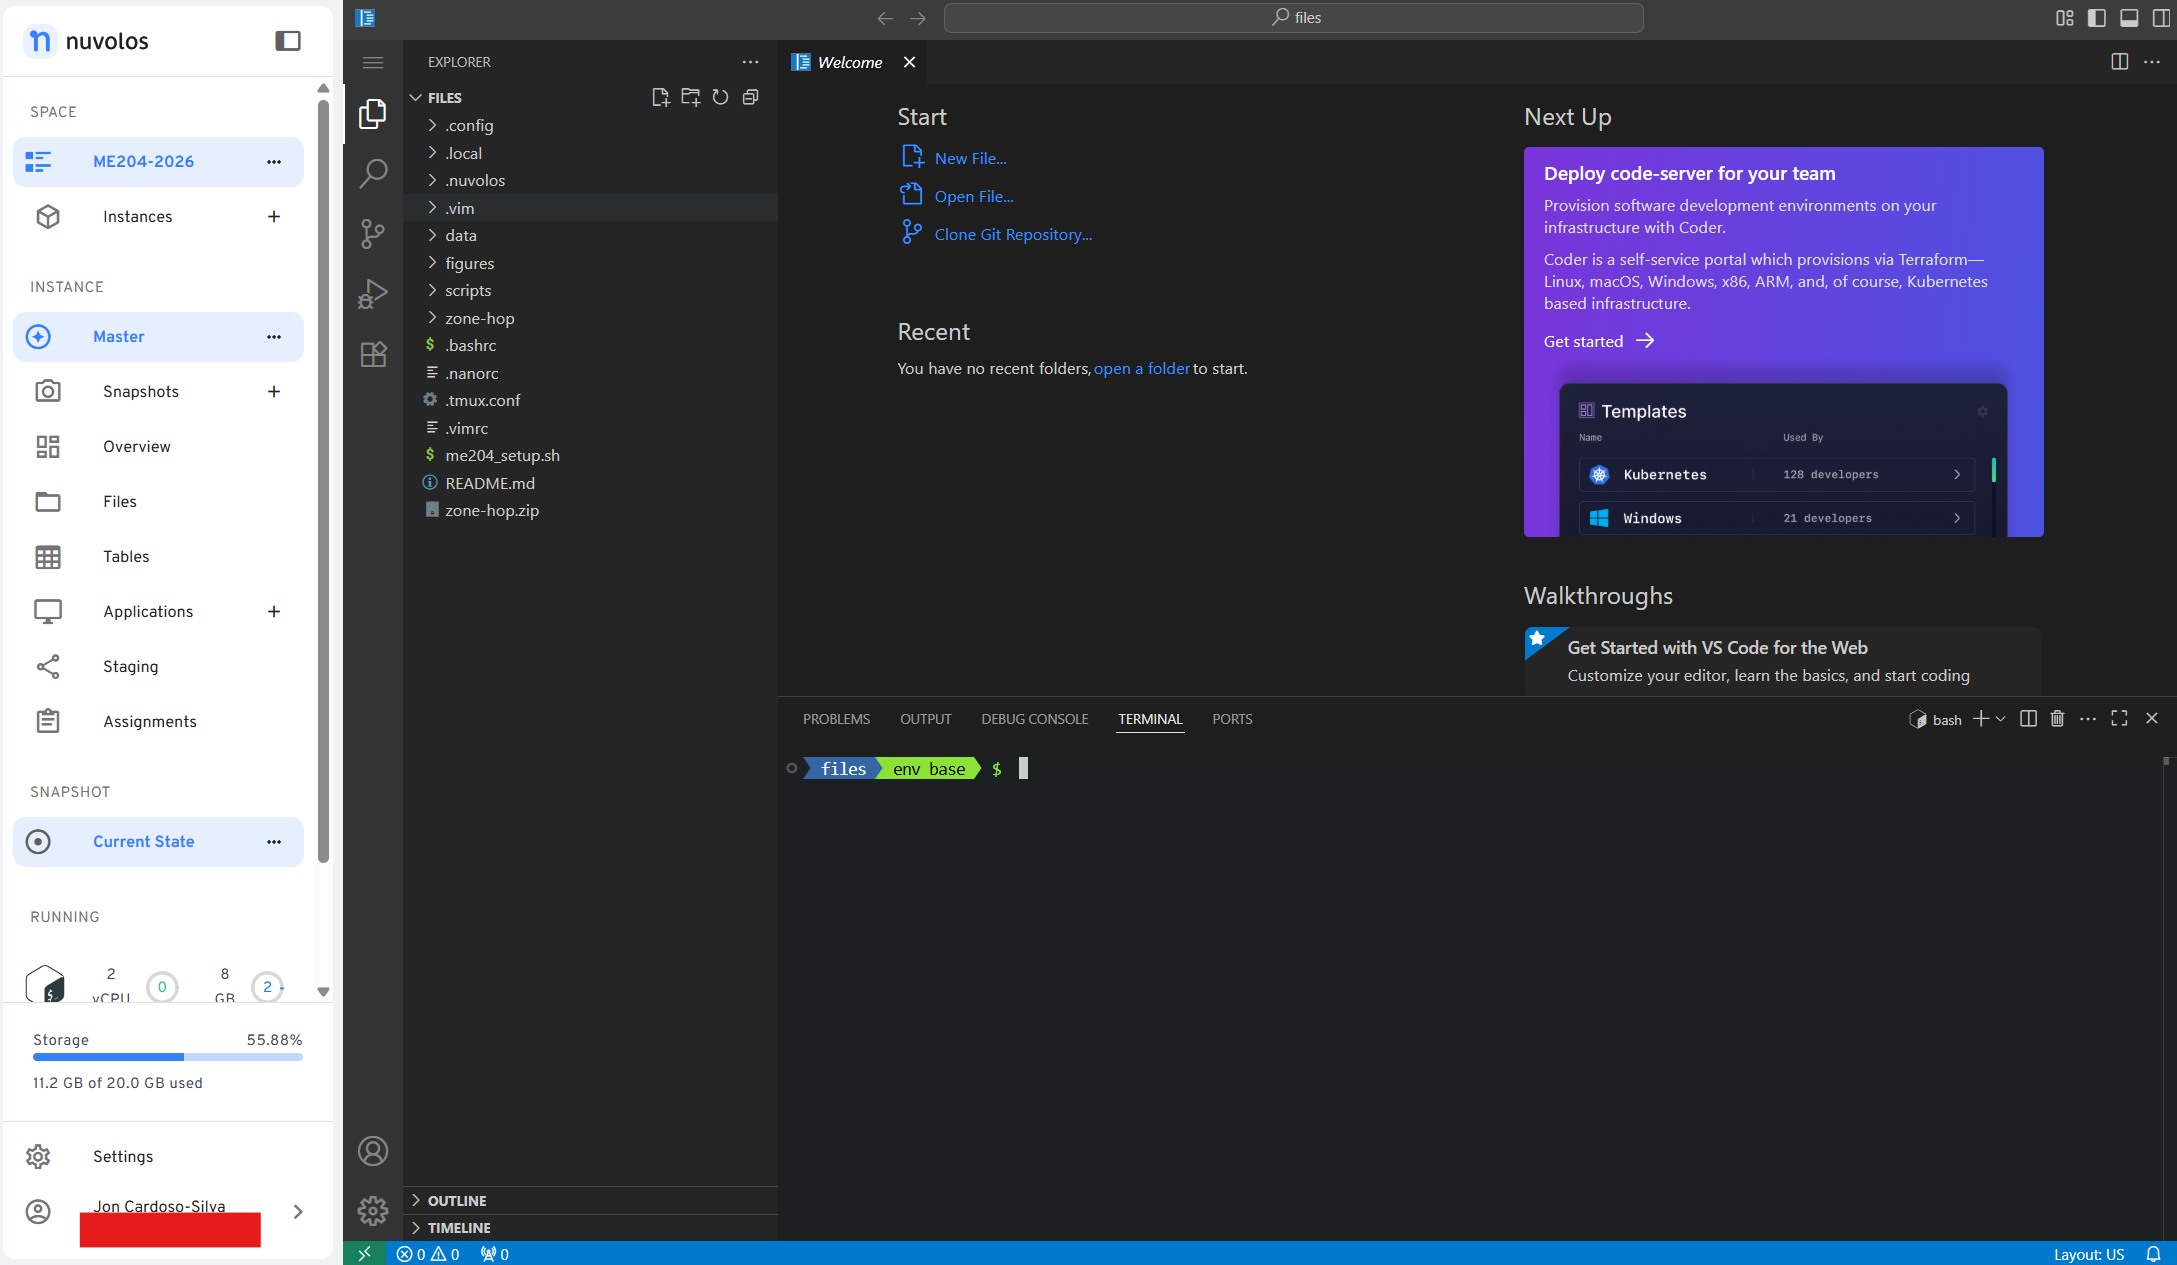Click the 'open a folder' link
2177x1265 pixels.
tap(1142, 368)
